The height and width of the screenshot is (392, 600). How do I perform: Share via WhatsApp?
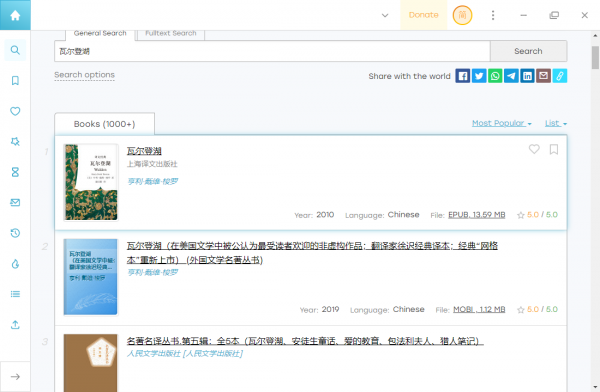coord(495,76)
